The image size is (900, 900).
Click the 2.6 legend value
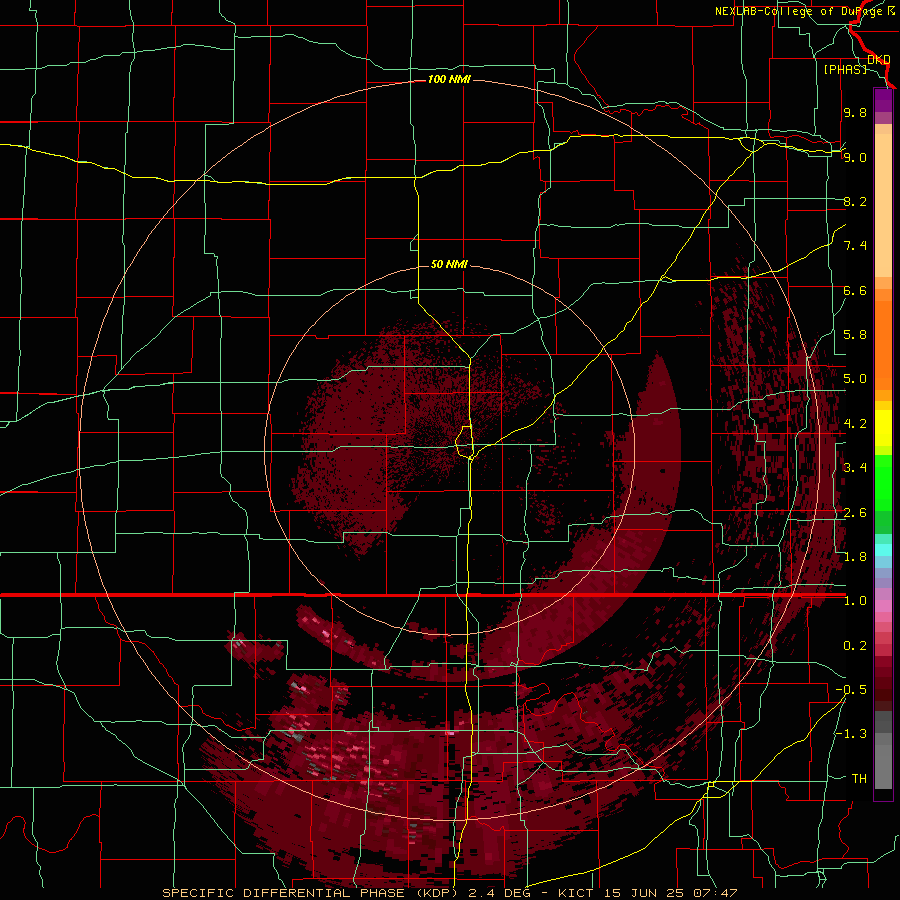(855, 513)
